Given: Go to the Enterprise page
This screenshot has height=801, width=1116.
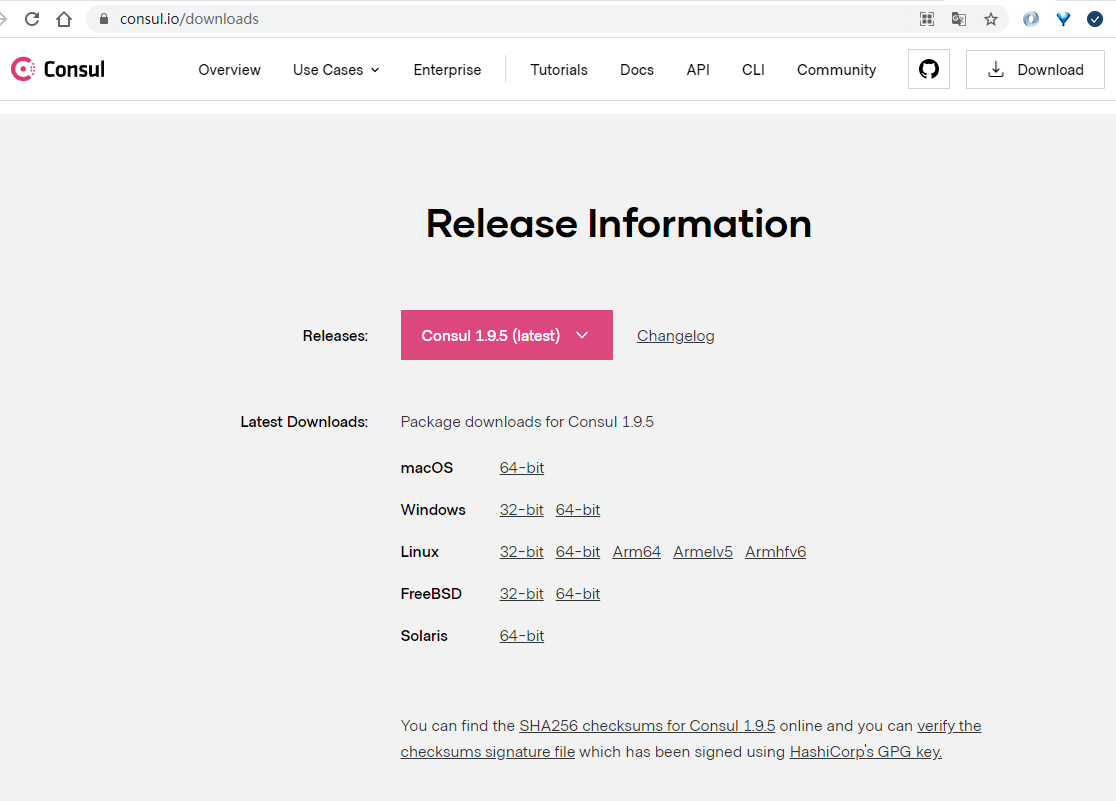Looking at the screenshot, I should (447, 70).
